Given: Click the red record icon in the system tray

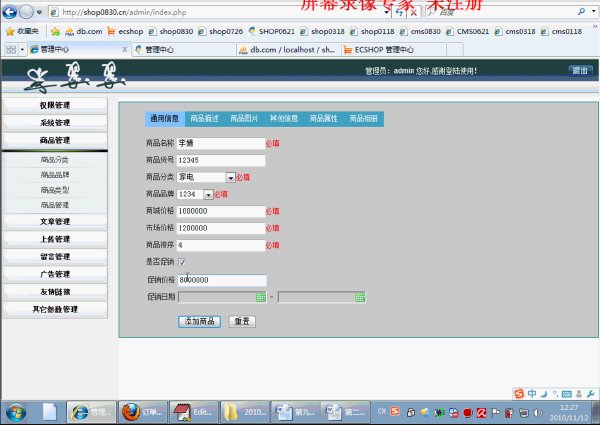Looking at the screenshot, I should pos(468,413).
